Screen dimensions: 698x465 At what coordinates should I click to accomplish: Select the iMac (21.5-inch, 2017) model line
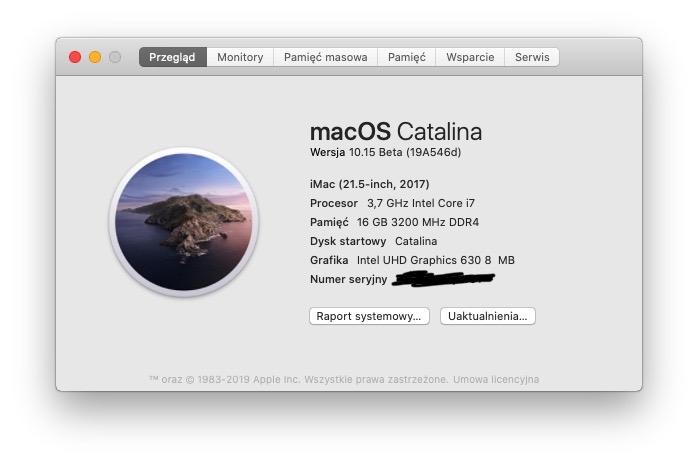(x=370, y=184)
